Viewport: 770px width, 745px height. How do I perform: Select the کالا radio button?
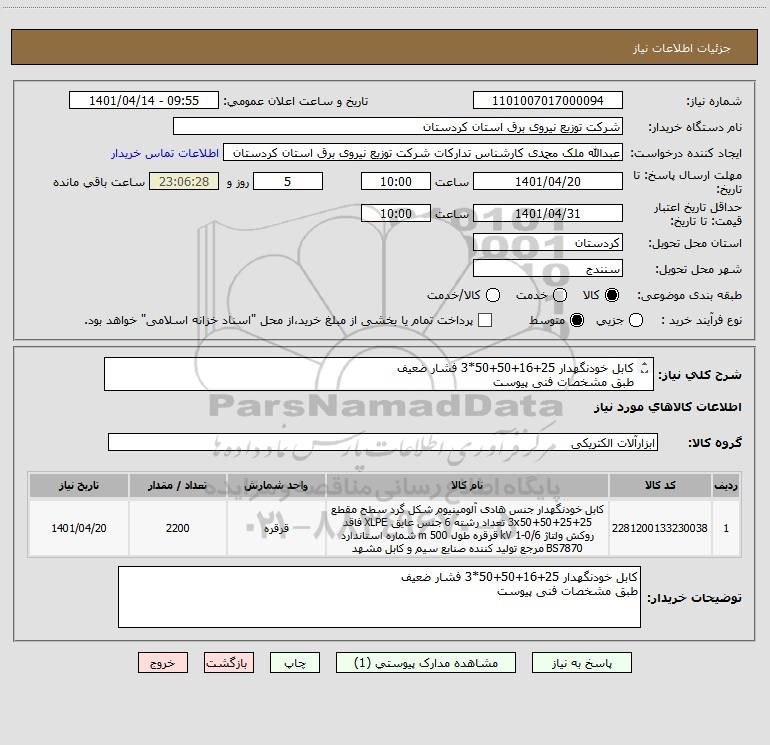[x=612, y=295]
